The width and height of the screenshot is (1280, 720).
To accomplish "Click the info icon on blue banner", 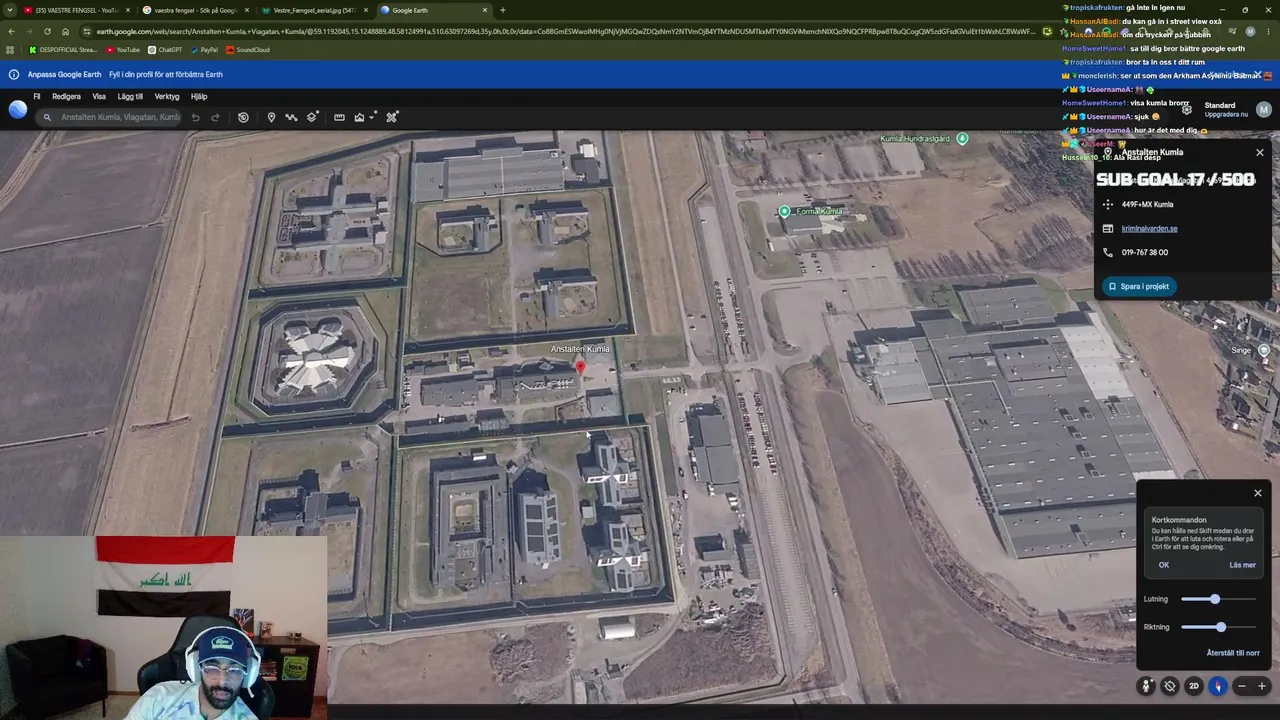I will tap(14, 74).
